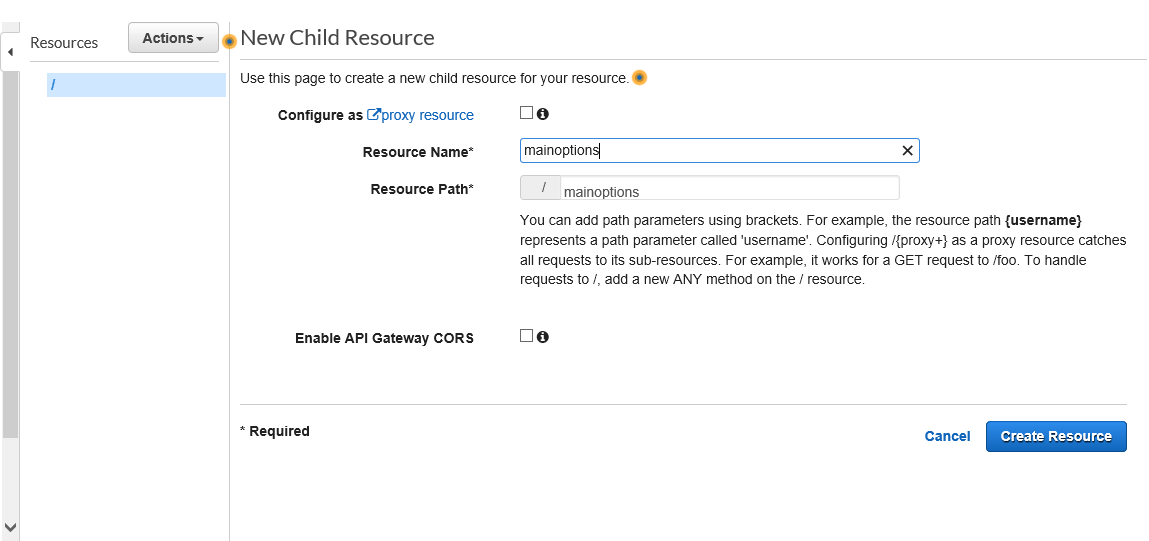Image resolution: width=1149 pixels, height=541 pixels.
Task: Click the Resources panel heading
Action: (x=64, y=43)
